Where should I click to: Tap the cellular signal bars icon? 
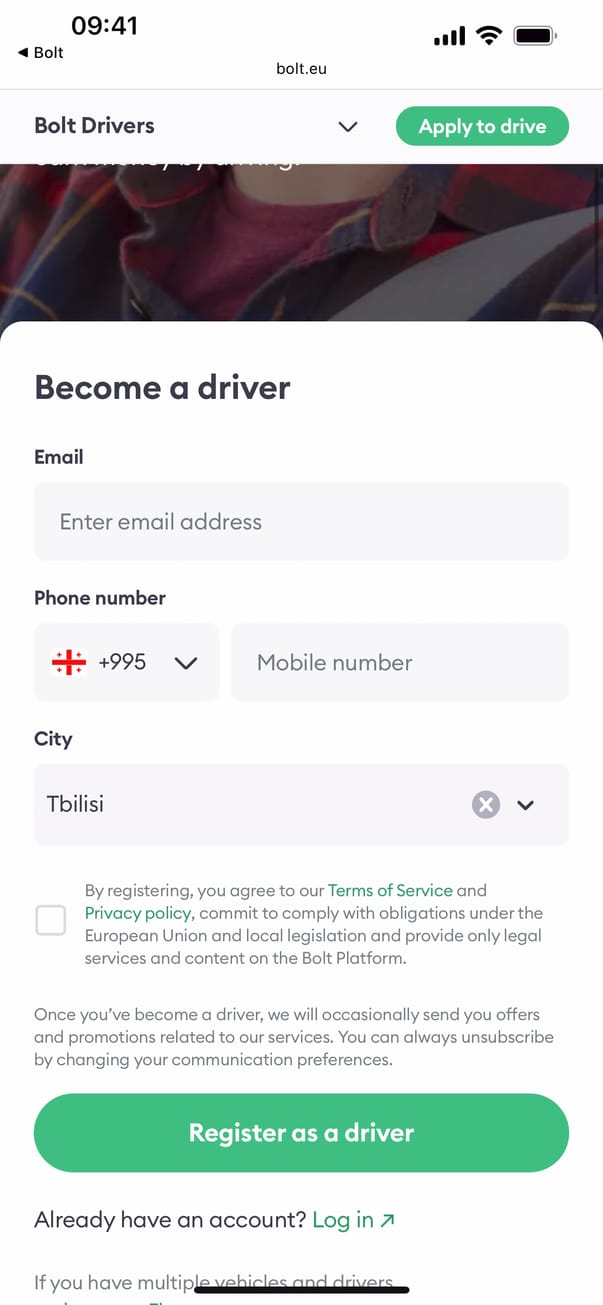pyautogui.click(x=449, y=37)
